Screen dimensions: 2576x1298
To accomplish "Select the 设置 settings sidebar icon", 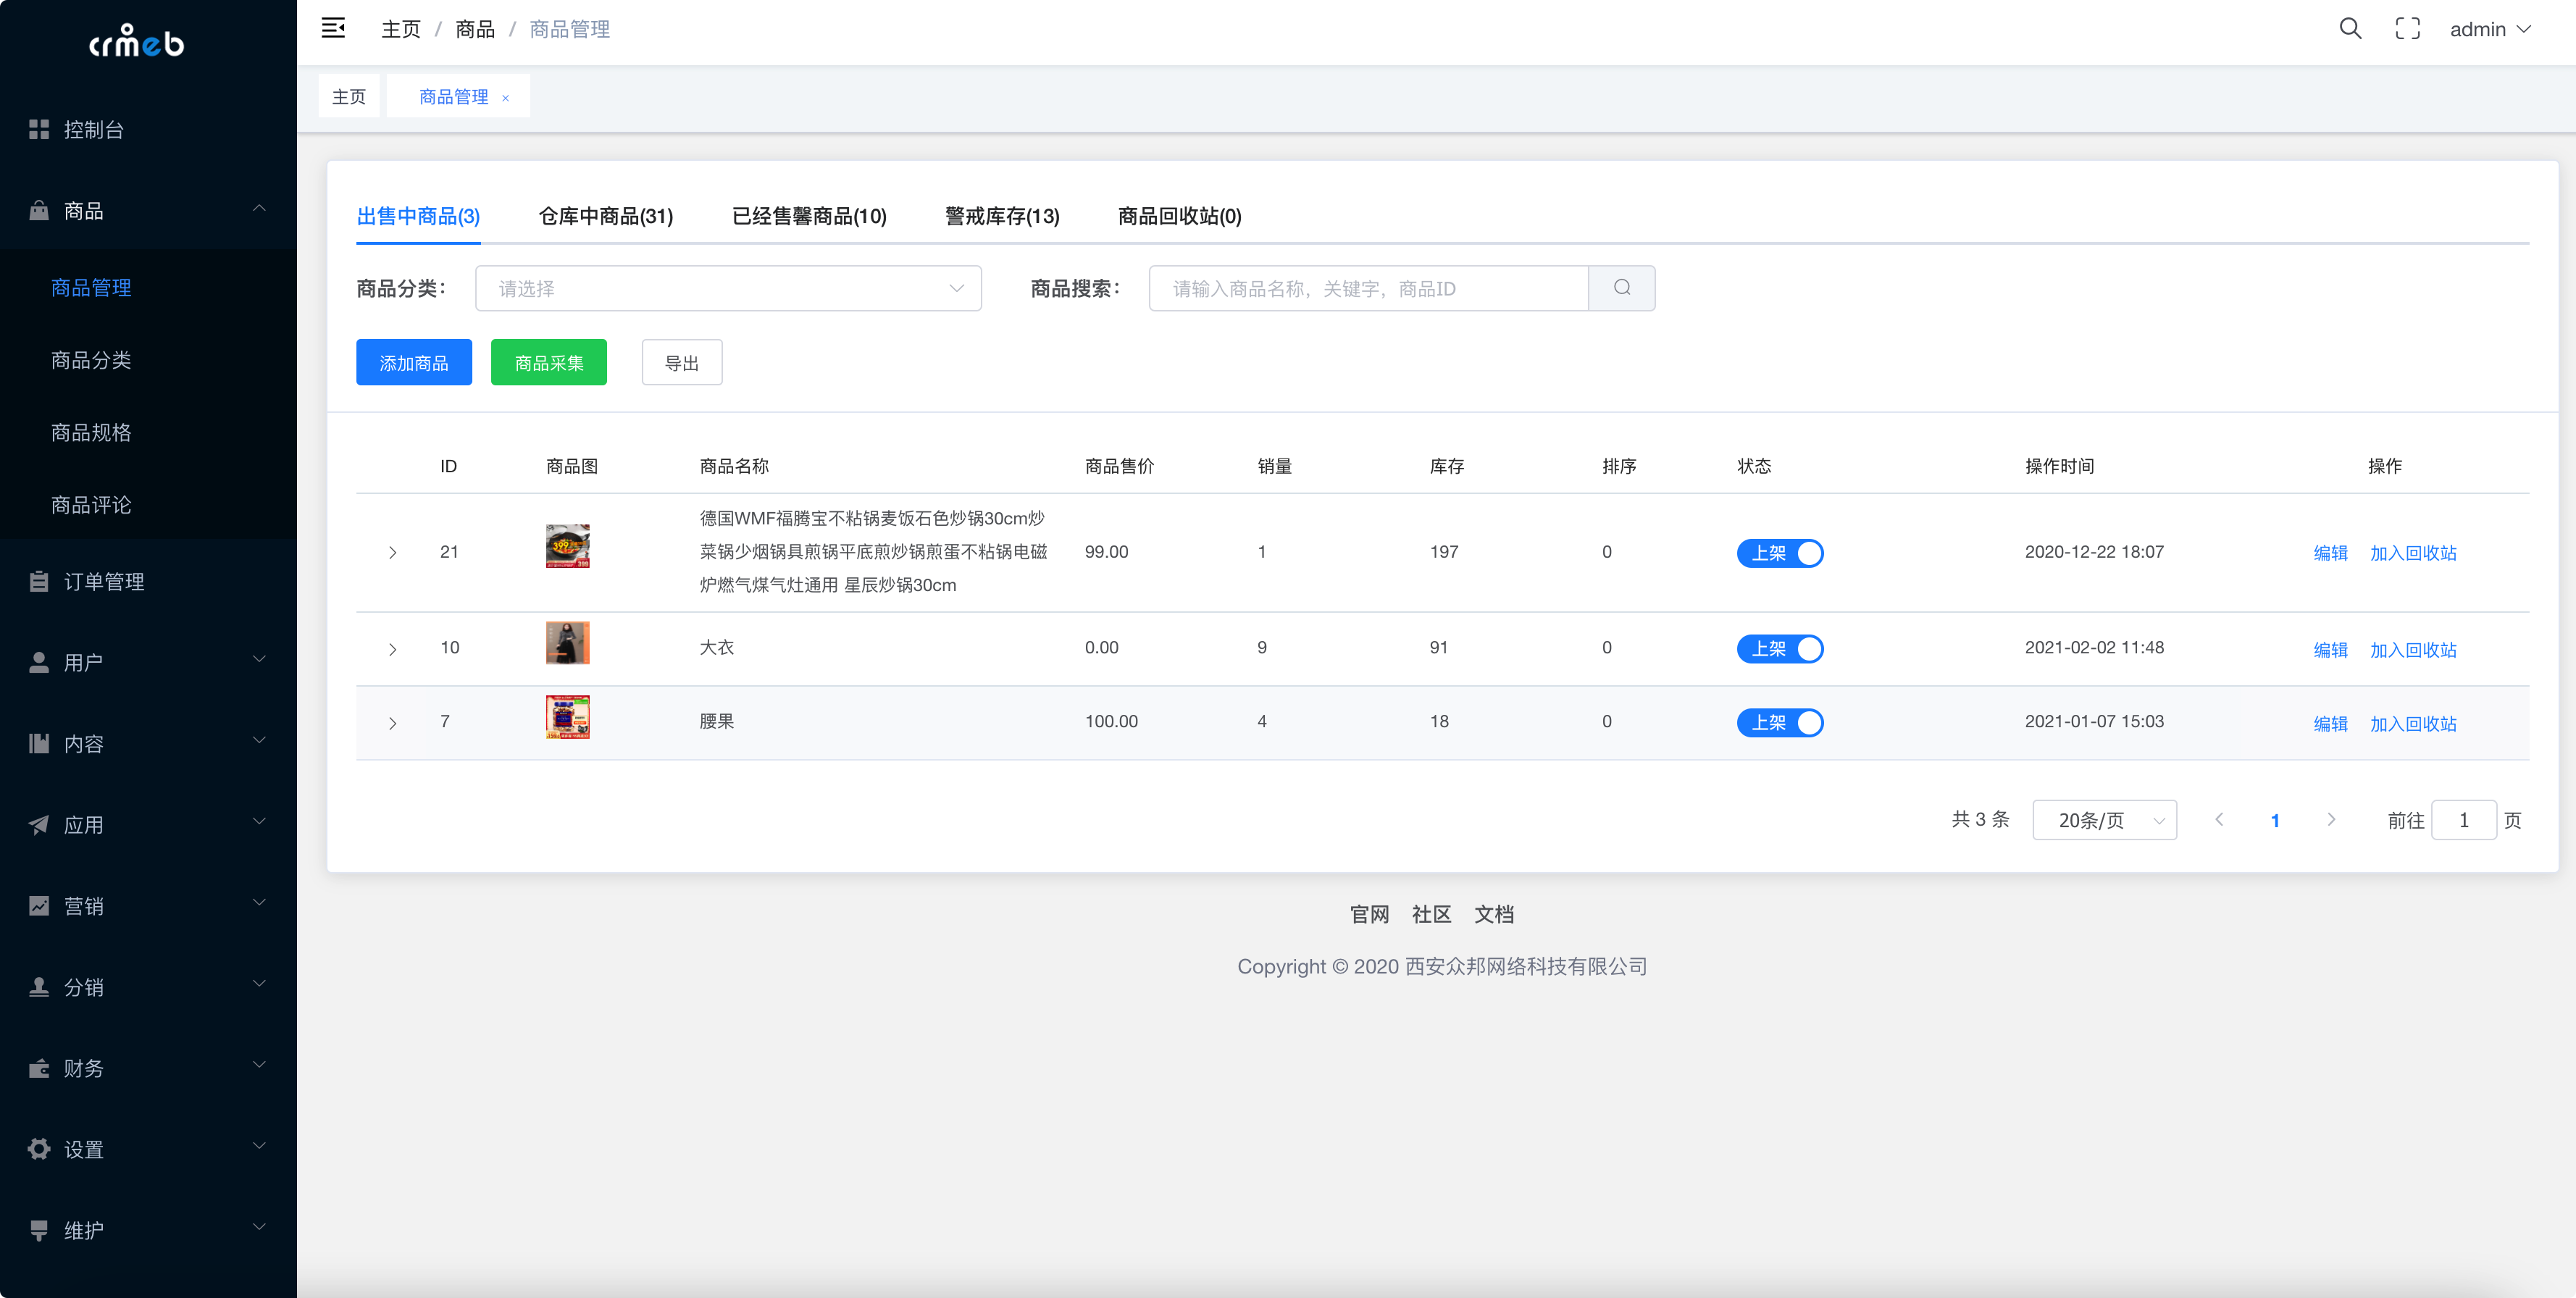I will 38,1149.
